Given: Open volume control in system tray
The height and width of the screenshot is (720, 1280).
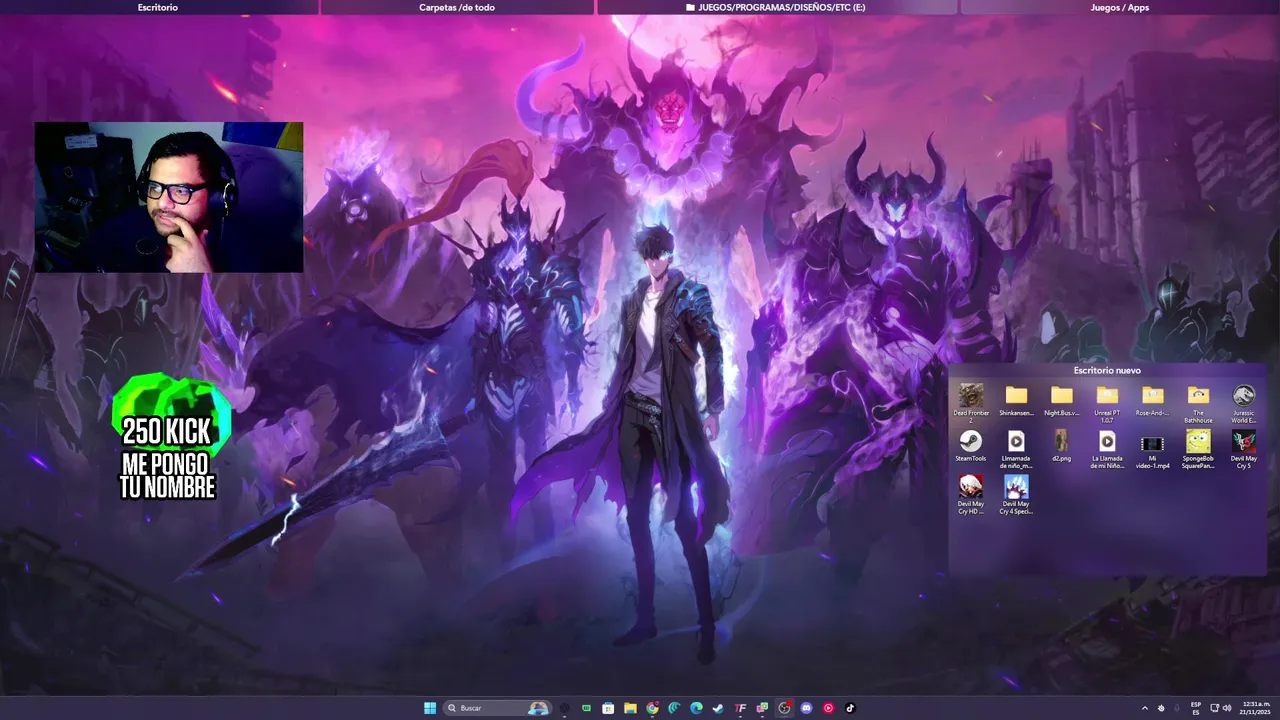Looking at the screenshot, I should click(1227, 708).
